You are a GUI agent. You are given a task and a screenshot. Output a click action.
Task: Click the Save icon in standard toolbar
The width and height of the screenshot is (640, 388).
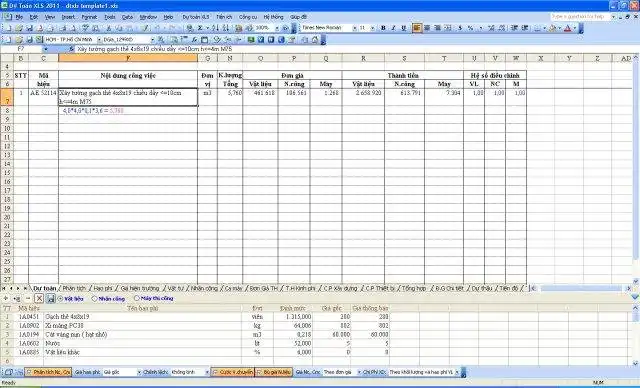pyautogui.click(x=29, y=28)
